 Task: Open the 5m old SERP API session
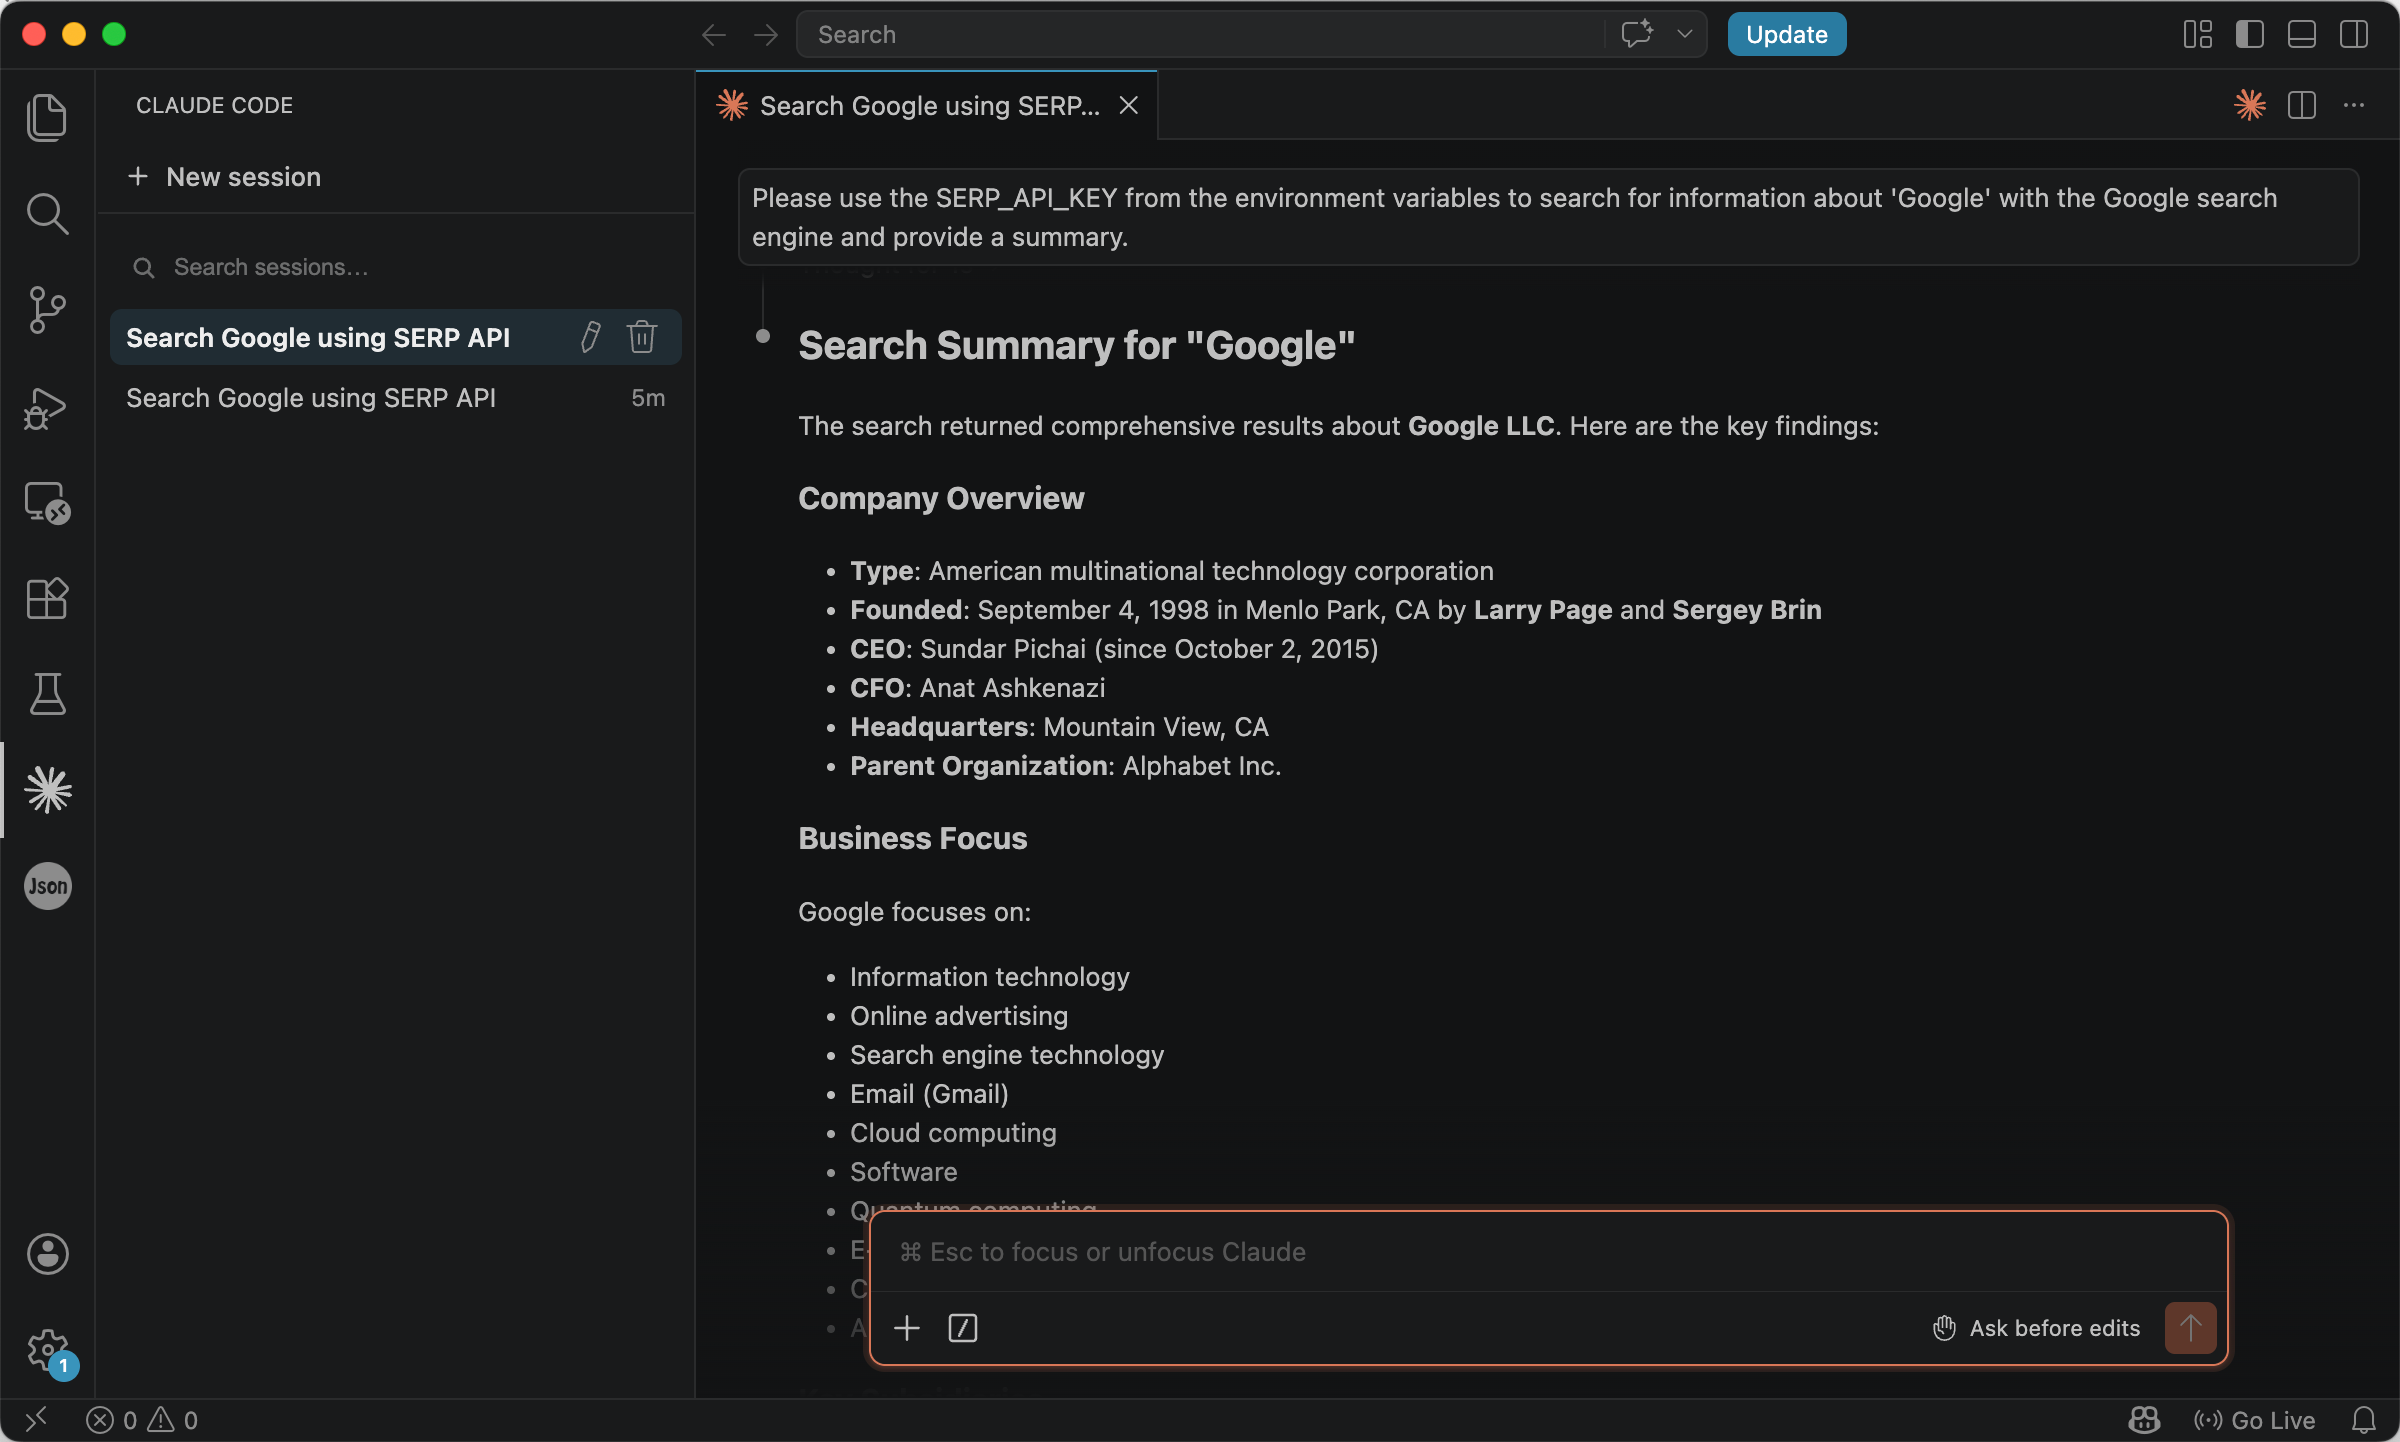[396, 398]
